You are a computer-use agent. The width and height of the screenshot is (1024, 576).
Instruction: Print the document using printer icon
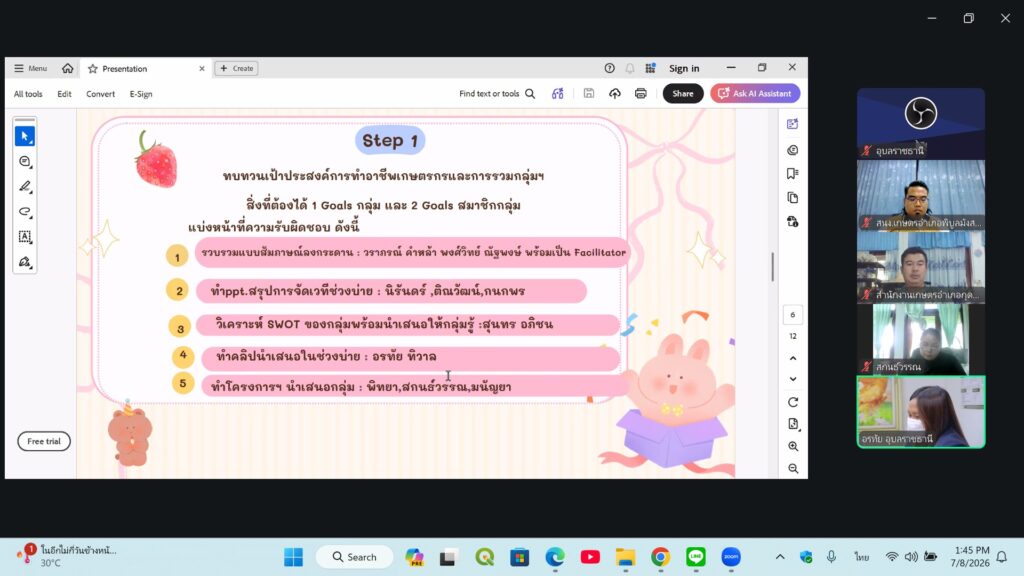(641, 93)
